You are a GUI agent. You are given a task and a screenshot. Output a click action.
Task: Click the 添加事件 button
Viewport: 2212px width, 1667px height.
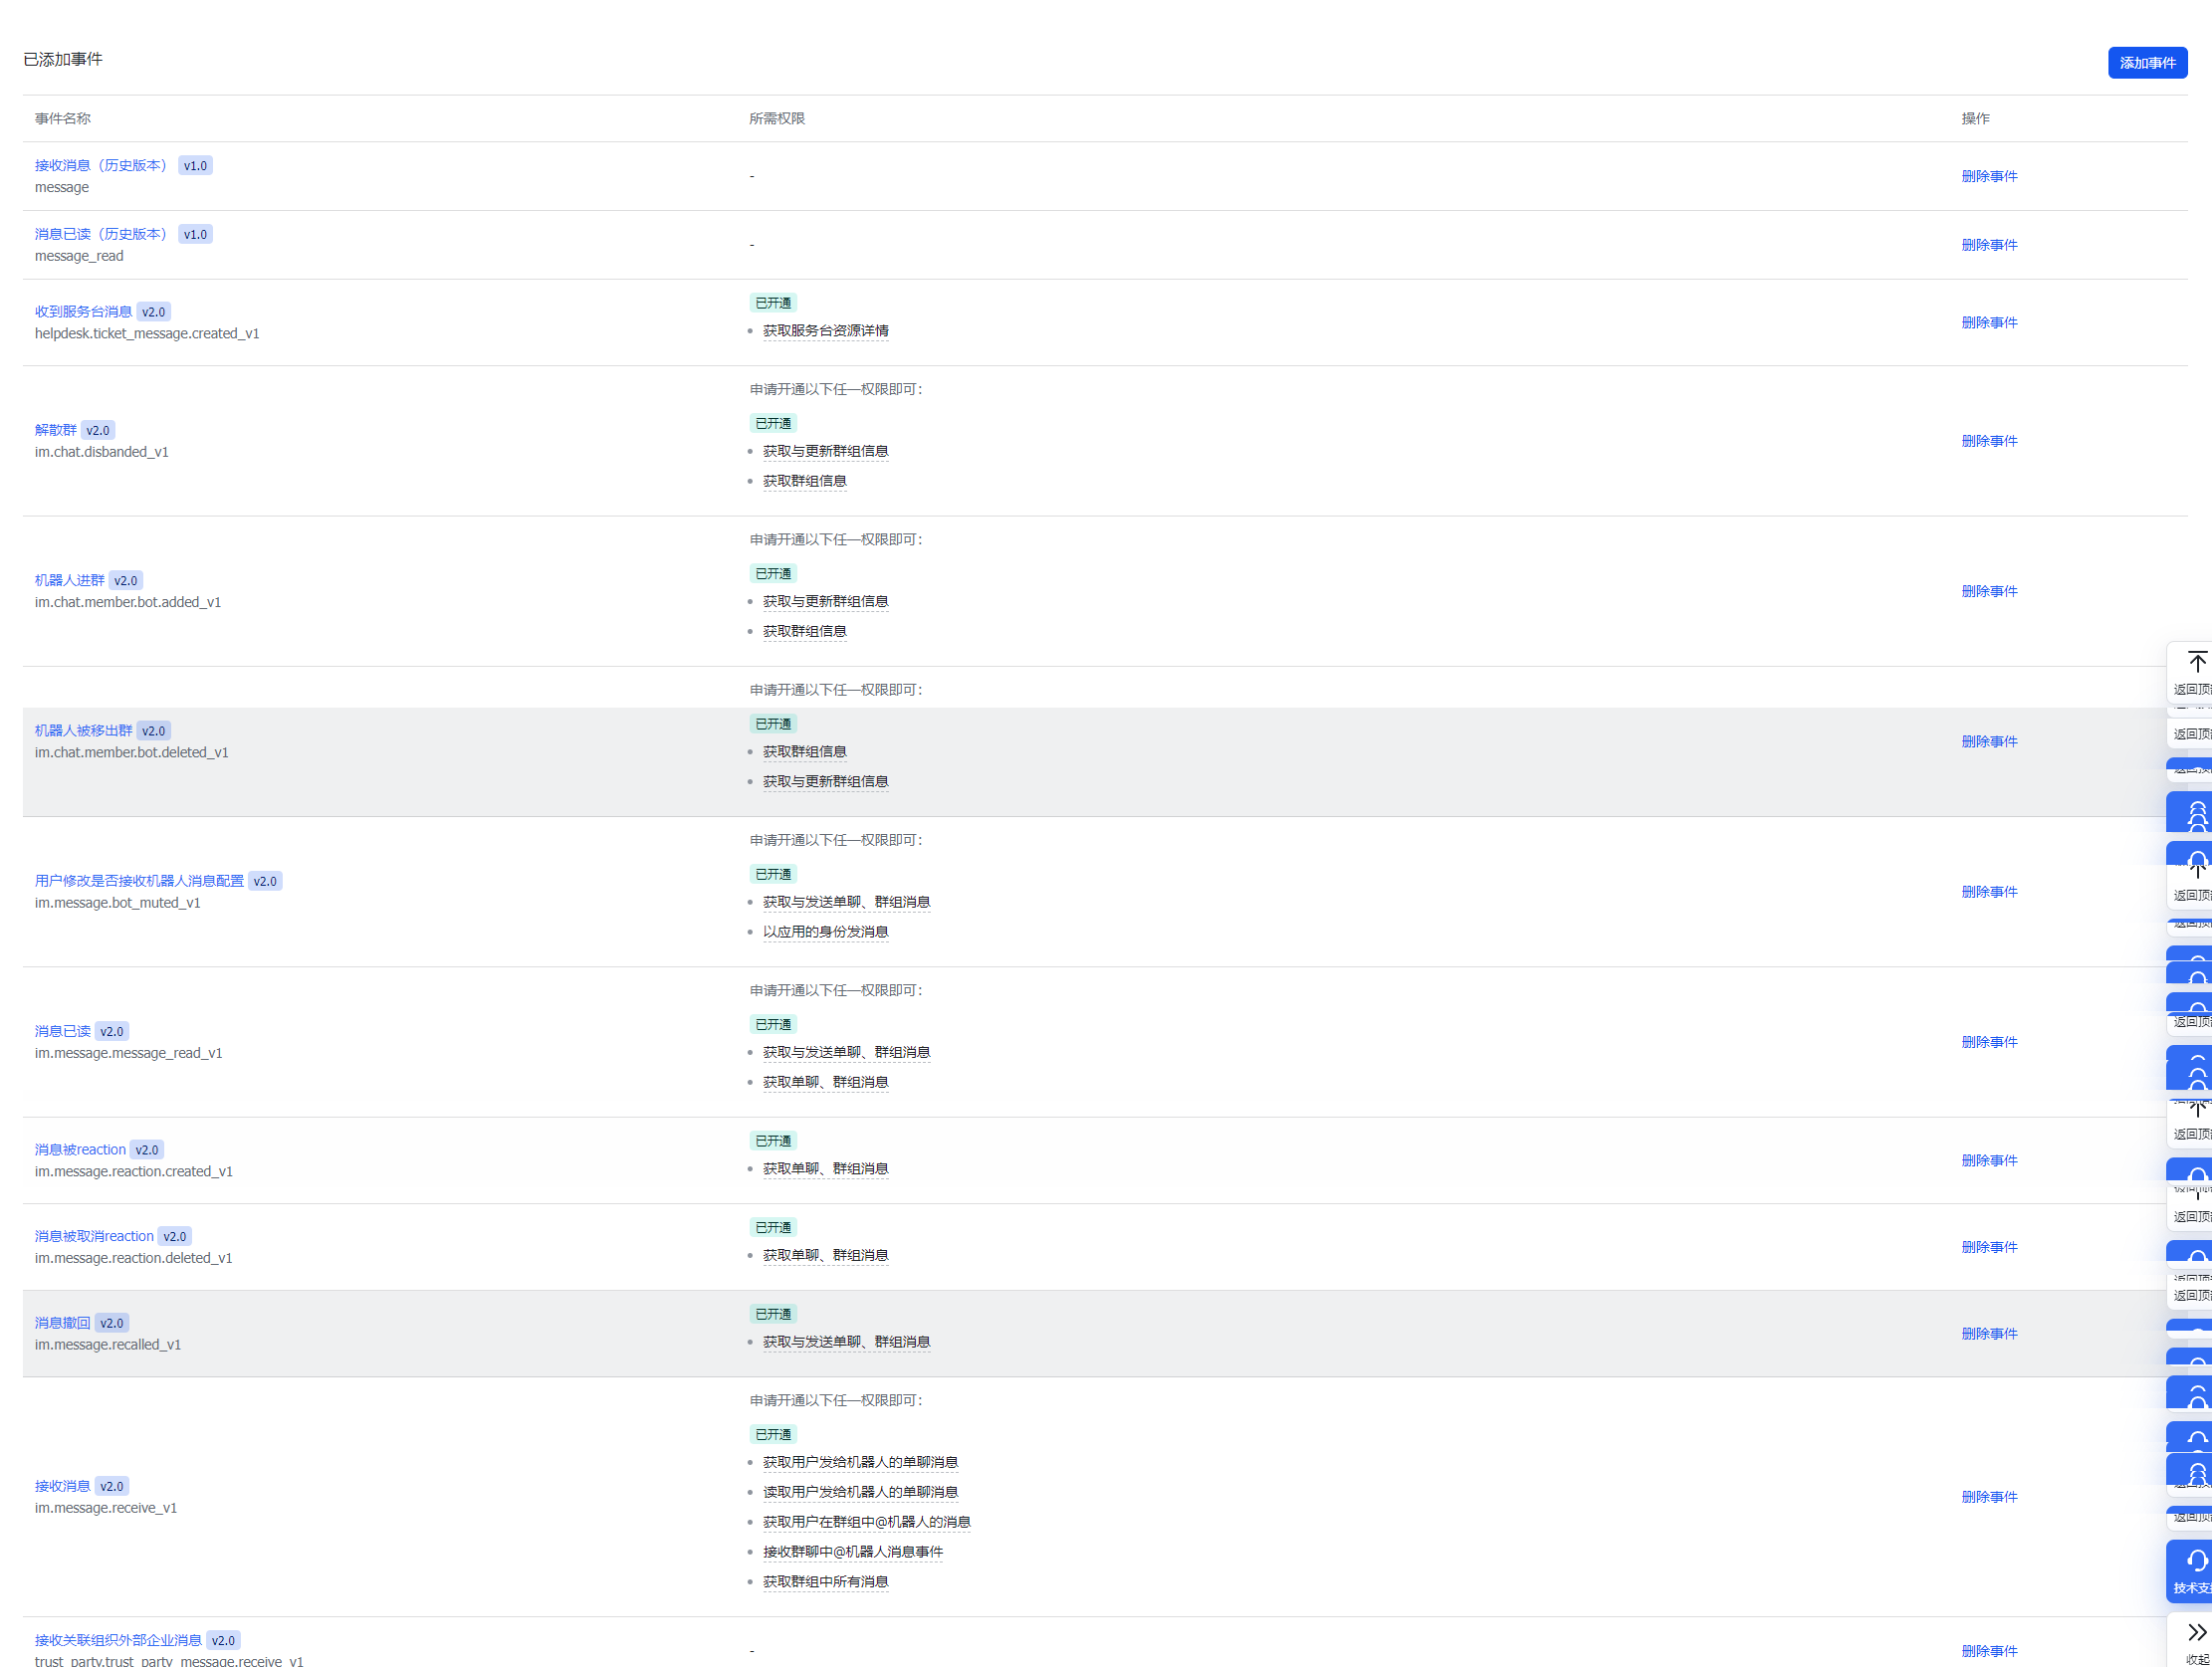tap(2146, 62)
